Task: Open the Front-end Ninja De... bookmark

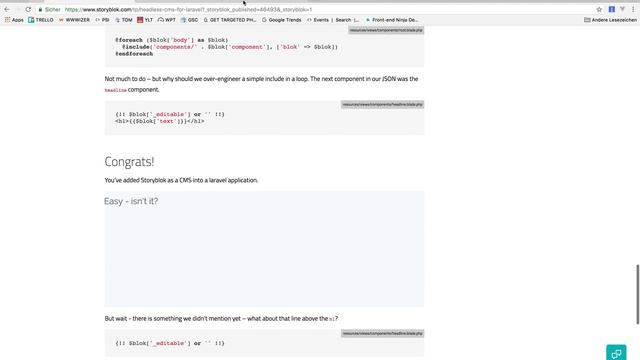Action: [x=392, y=20]
